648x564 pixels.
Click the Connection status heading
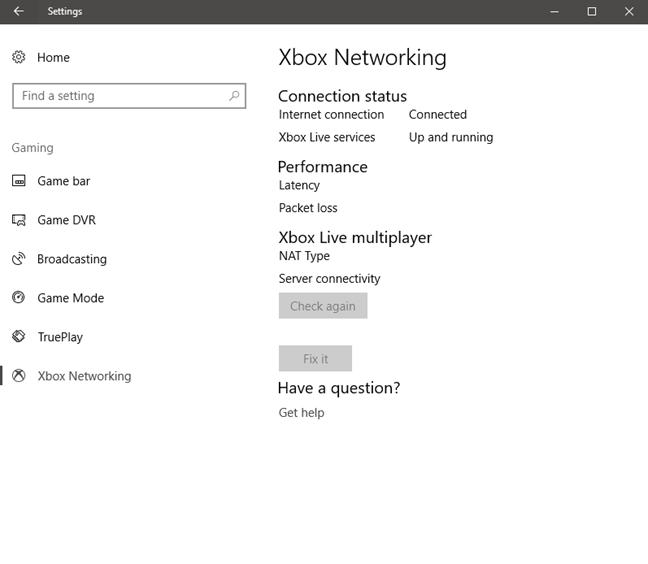[x=342, y=96]
